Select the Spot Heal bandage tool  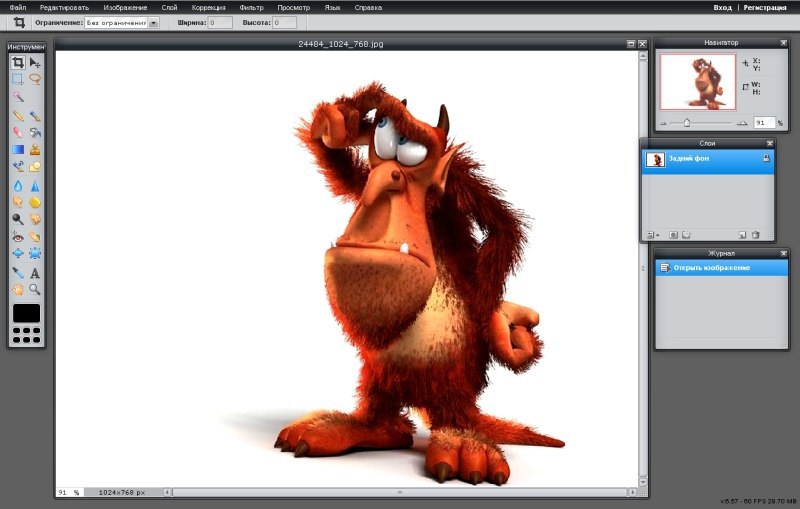[35, 237]
